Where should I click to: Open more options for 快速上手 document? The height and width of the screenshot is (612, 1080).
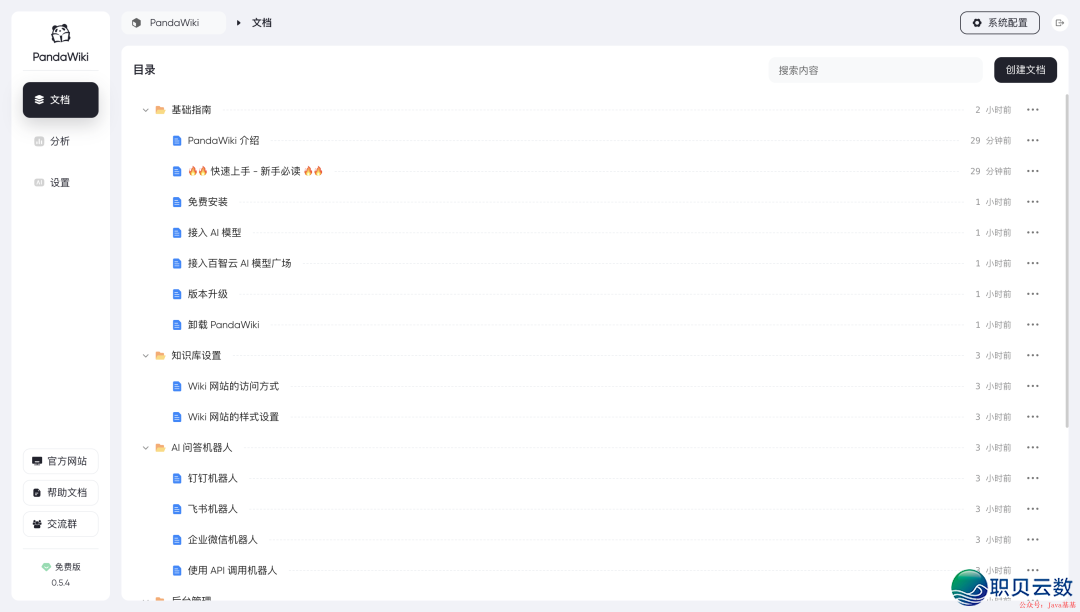tap(1032, 171)
